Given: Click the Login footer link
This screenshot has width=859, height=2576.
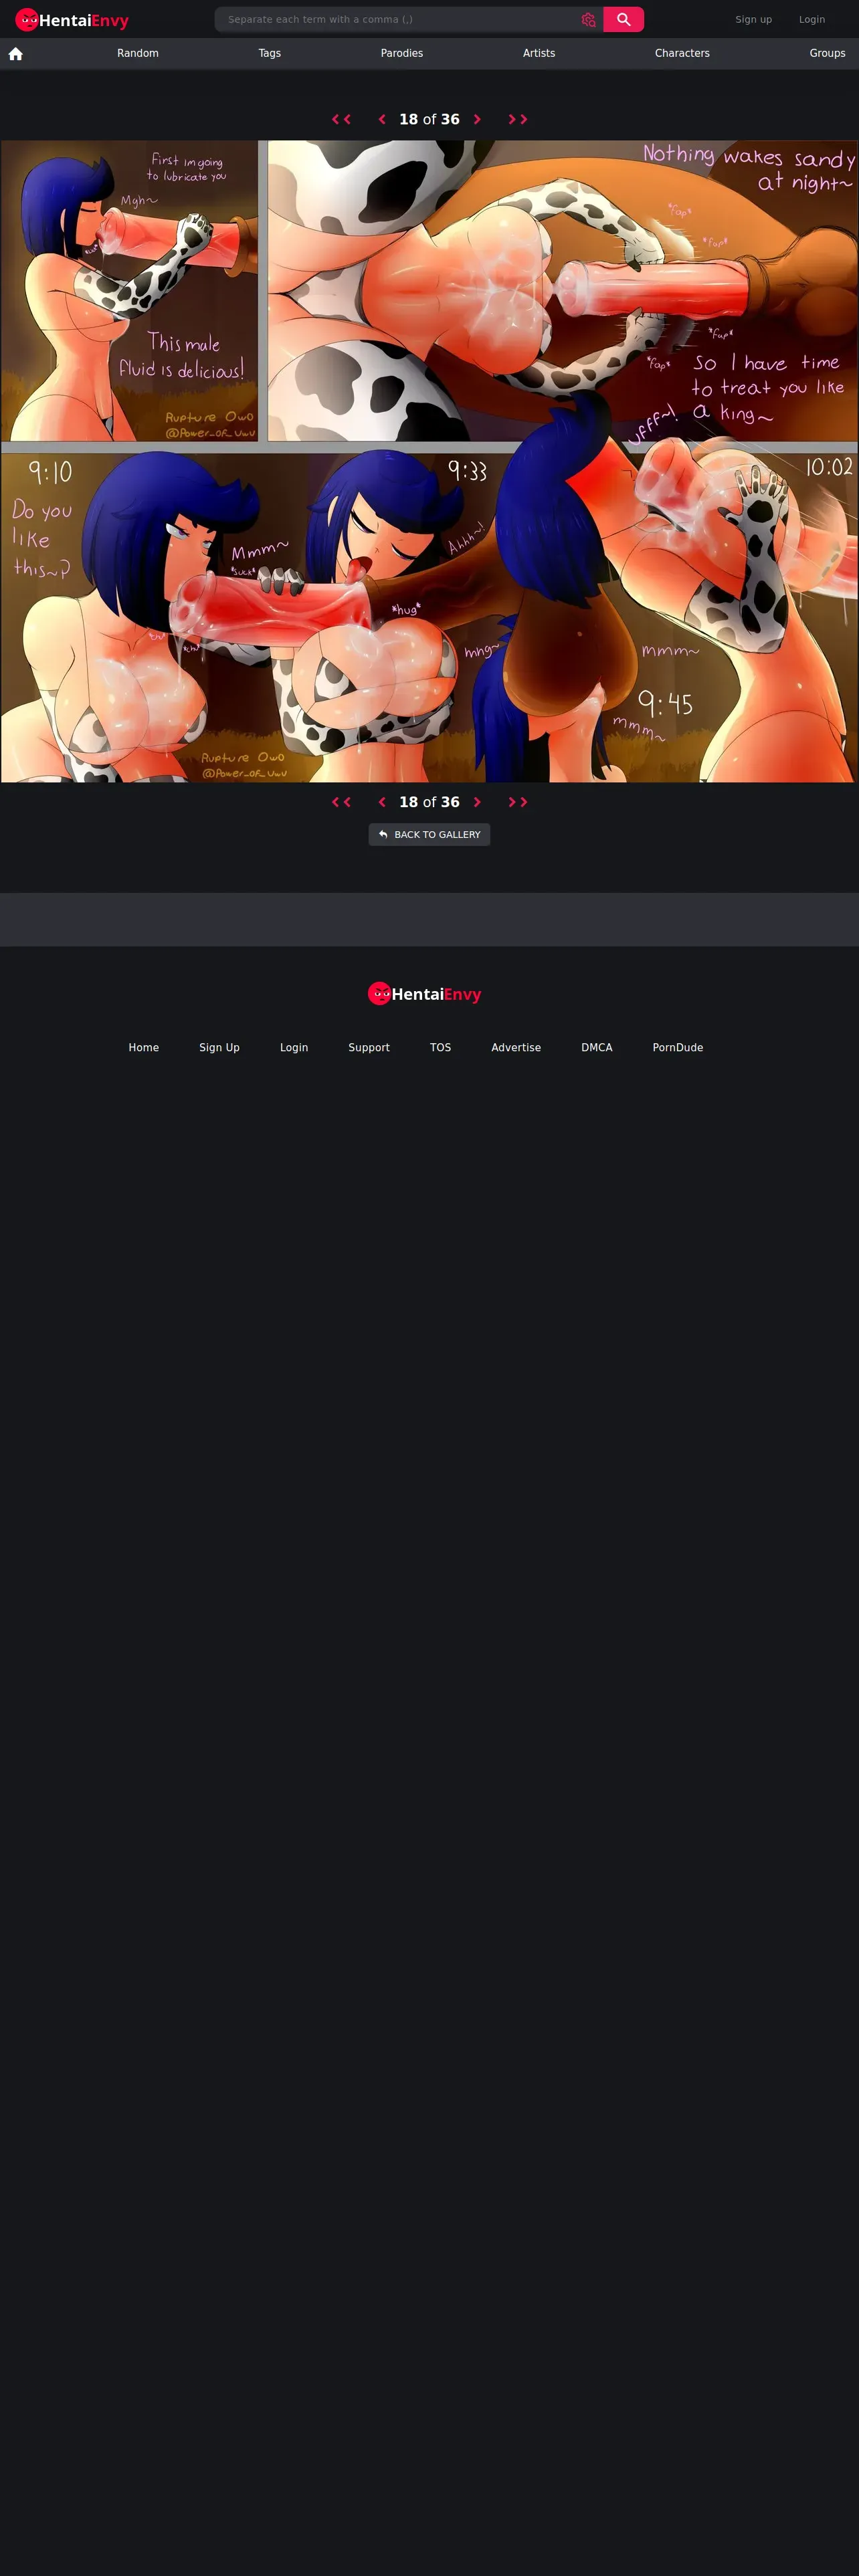Looking at the screenshot, I should pyautogui.click(x=294, y=1048).
